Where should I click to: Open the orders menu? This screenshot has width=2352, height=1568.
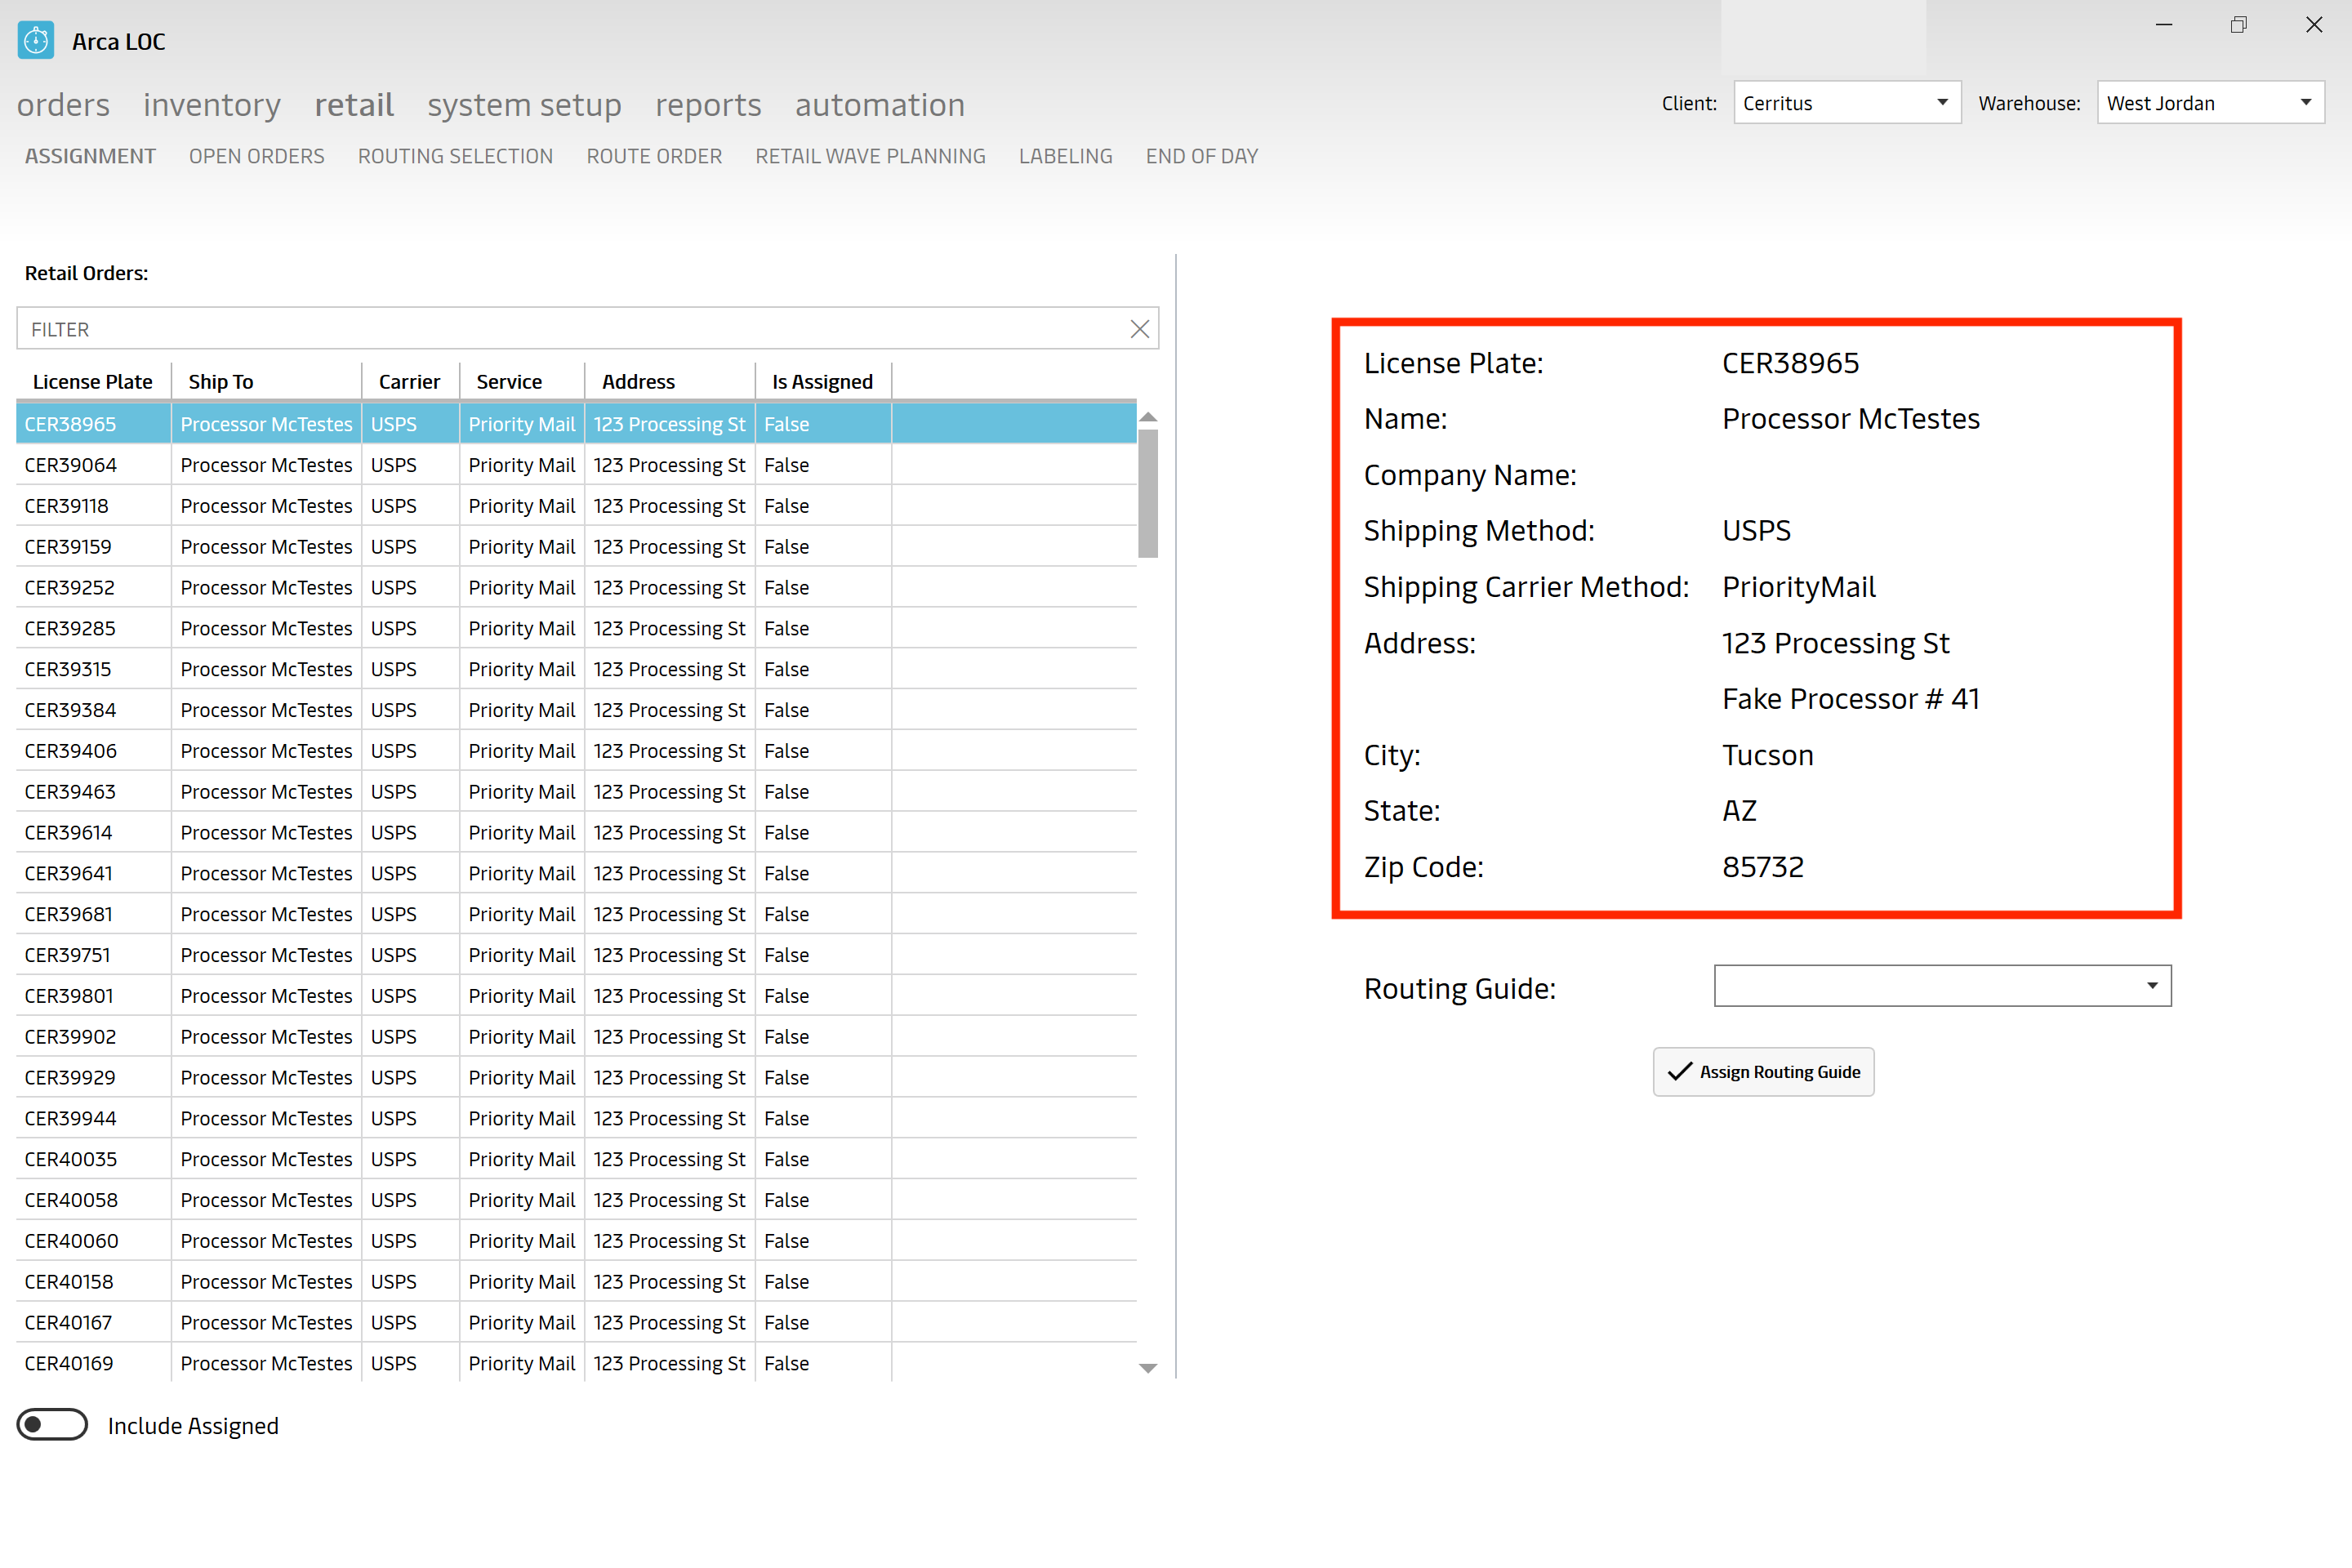coord(63,105)
